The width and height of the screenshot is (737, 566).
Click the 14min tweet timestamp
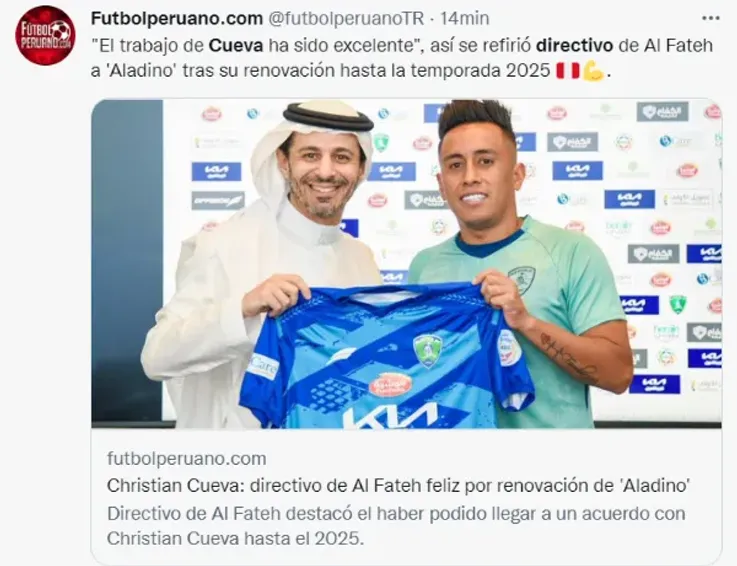click(464, 18)
